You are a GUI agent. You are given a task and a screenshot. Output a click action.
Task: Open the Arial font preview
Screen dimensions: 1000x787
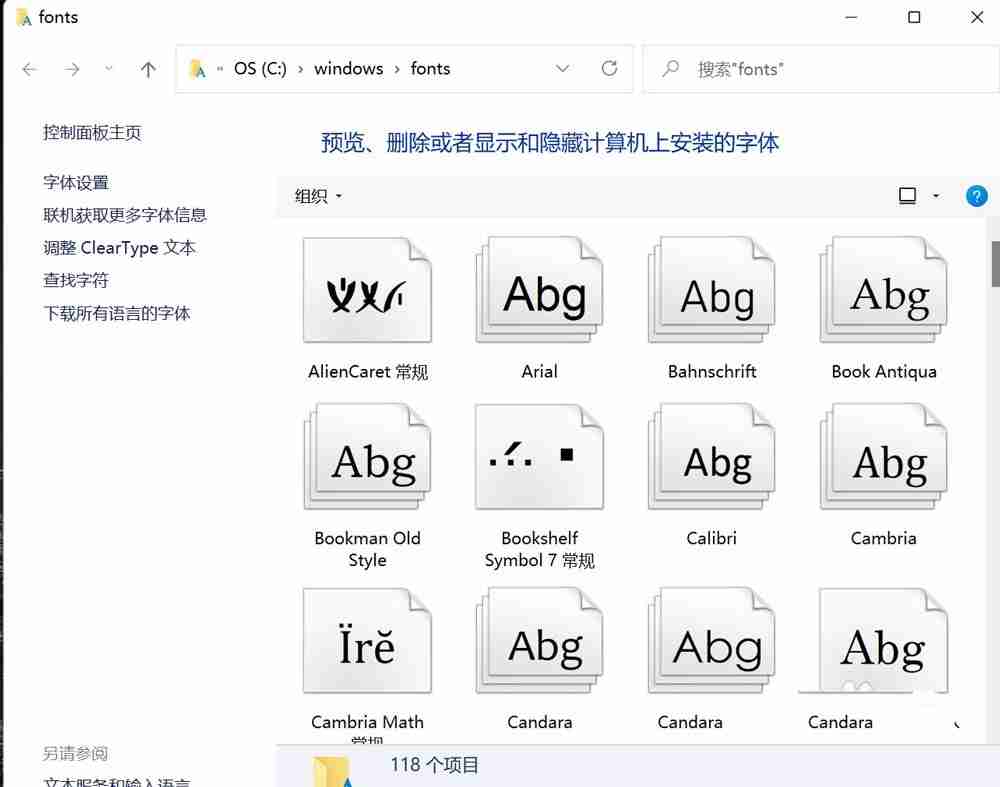click(539, 290)
